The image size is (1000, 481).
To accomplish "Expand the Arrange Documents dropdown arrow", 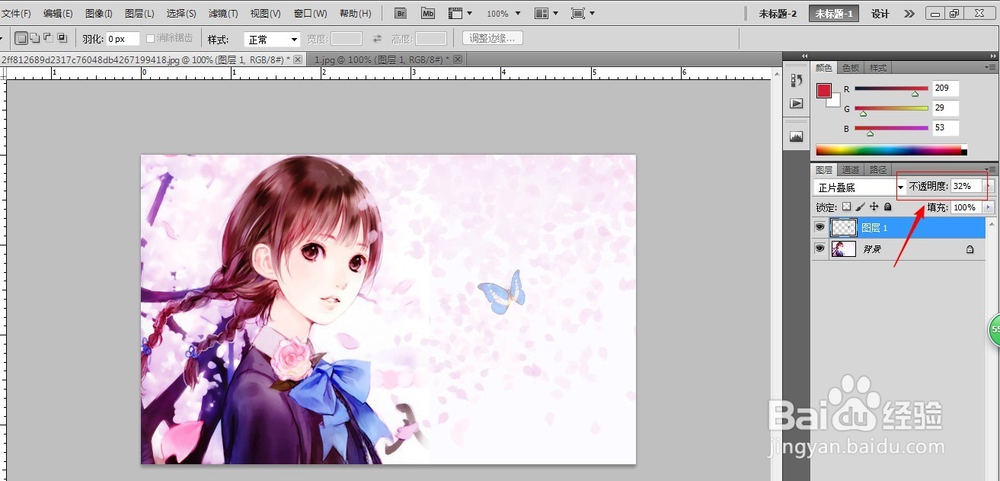I will 556,13.
